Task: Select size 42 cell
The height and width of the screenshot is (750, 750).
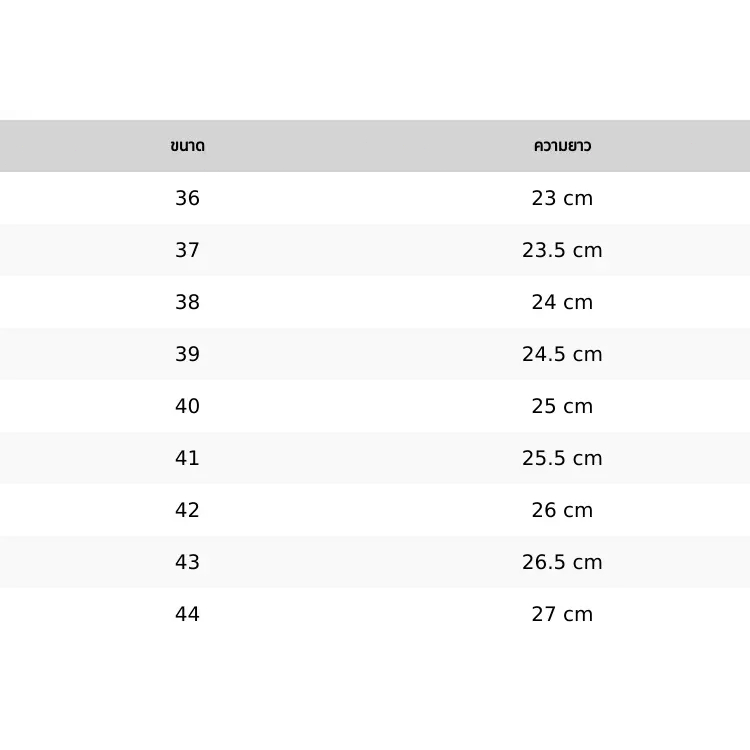Action: point(188,510)
